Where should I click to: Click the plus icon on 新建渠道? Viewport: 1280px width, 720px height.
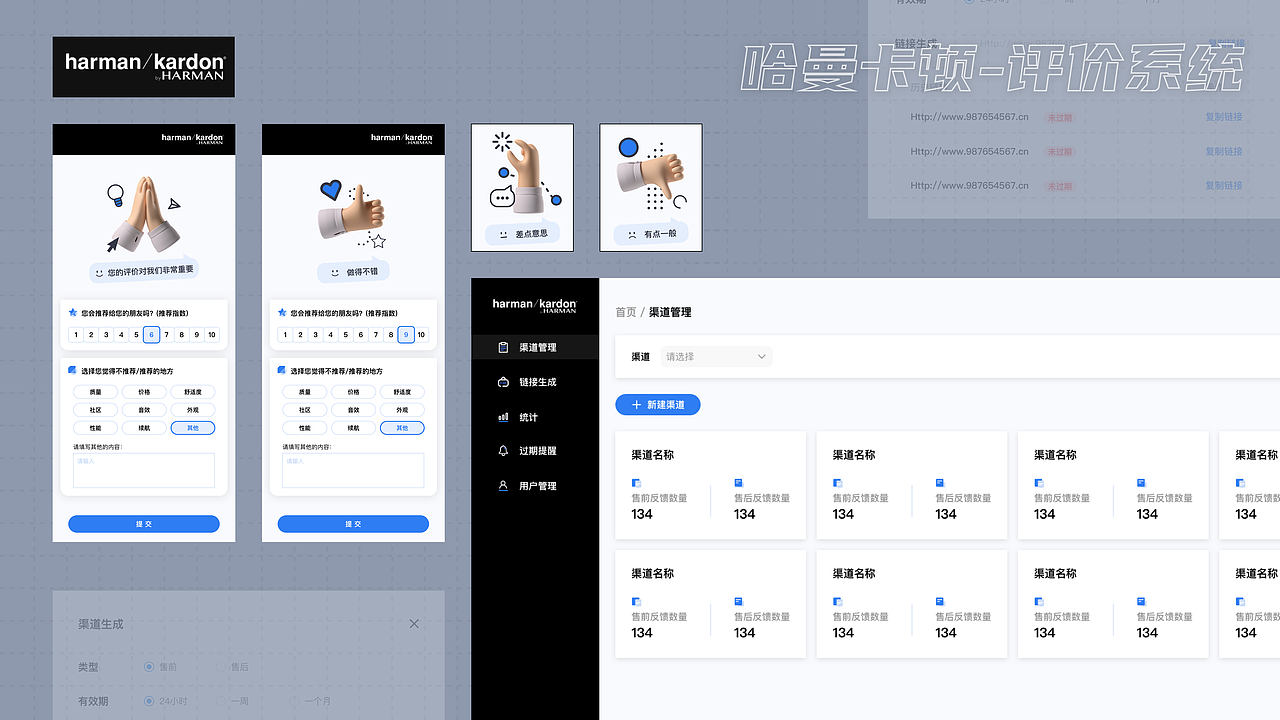[637, 405]
